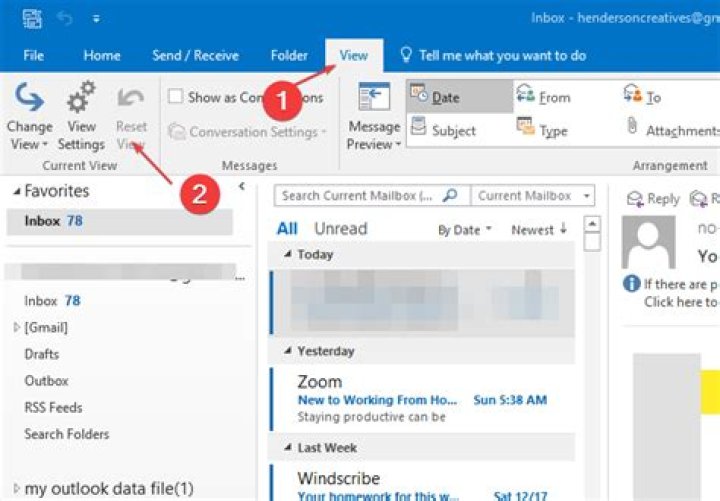Arrange messages by Subject

[x=444, y=130]
